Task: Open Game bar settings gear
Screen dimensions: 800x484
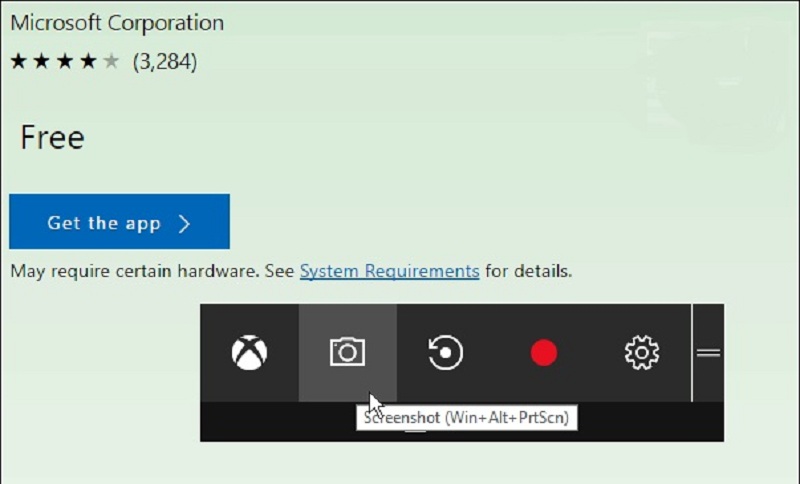Action: [x=641, y=353]
